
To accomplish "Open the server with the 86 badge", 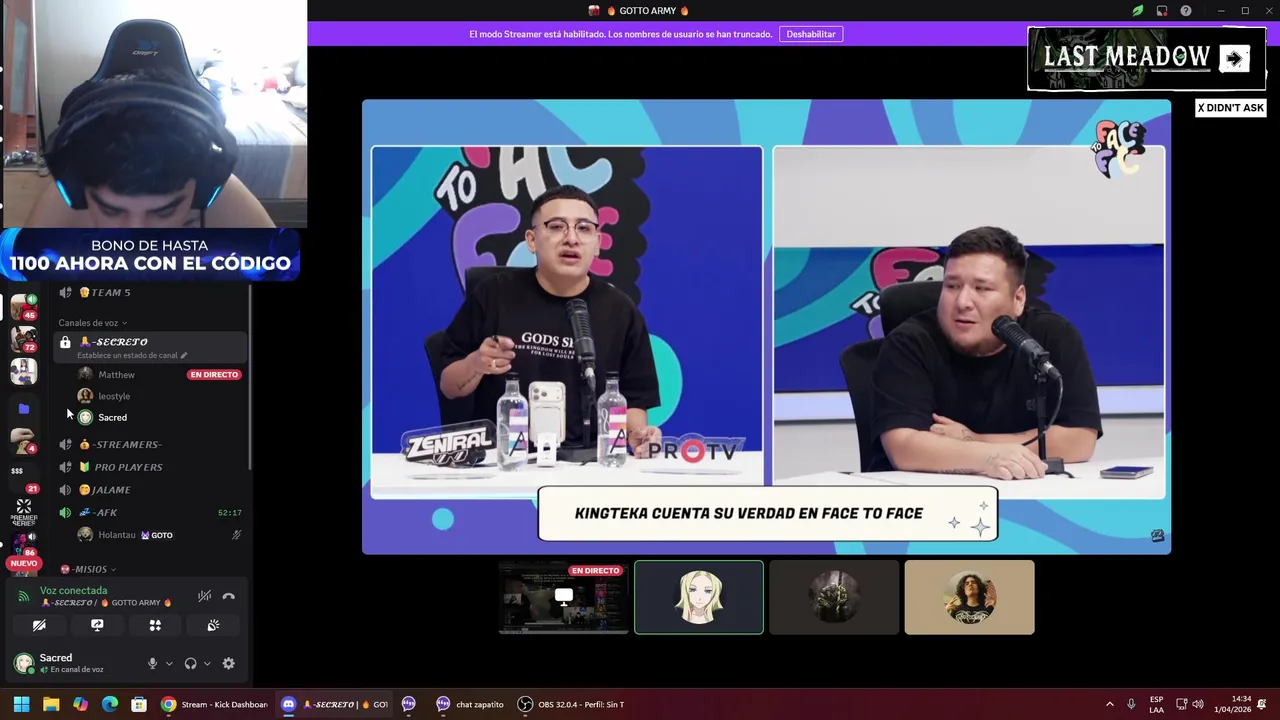I will click(x=23, y=544).
